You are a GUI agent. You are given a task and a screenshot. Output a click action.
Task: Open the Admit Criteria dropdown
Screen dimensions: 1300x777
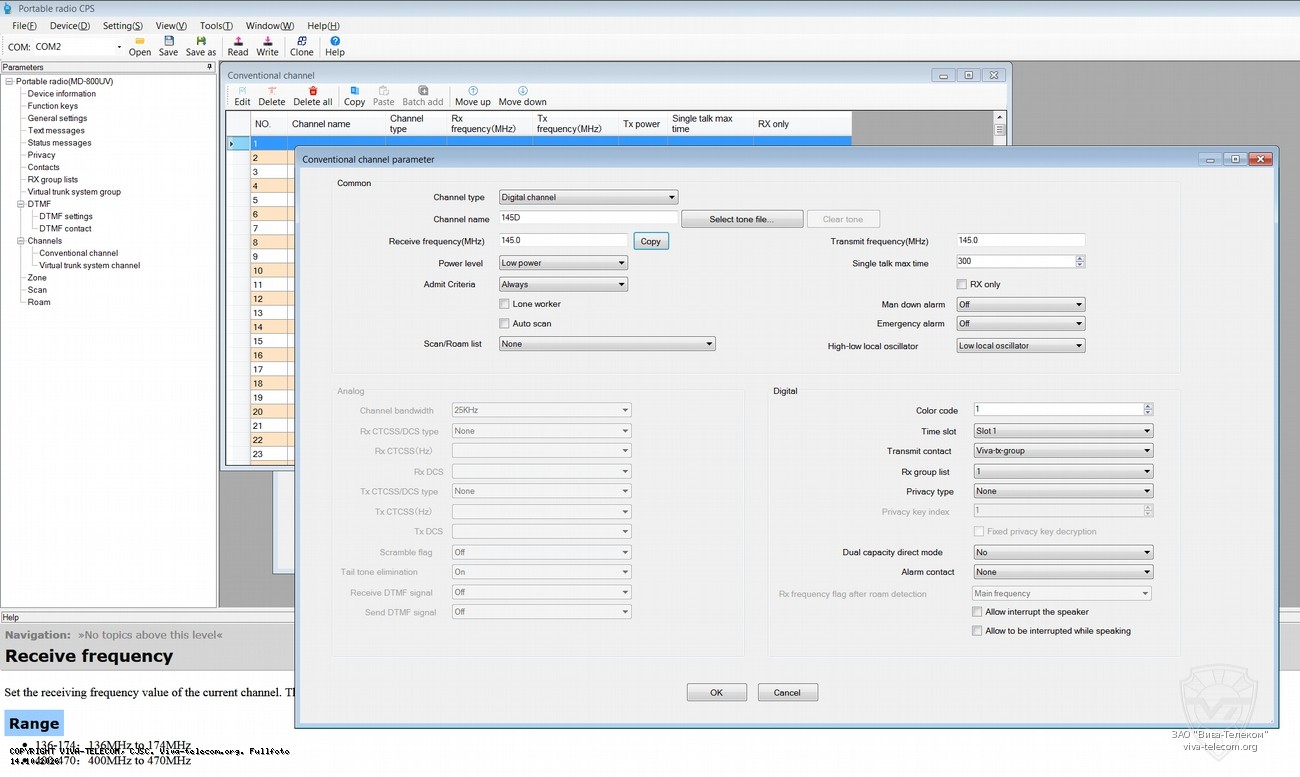click(563, 285)
